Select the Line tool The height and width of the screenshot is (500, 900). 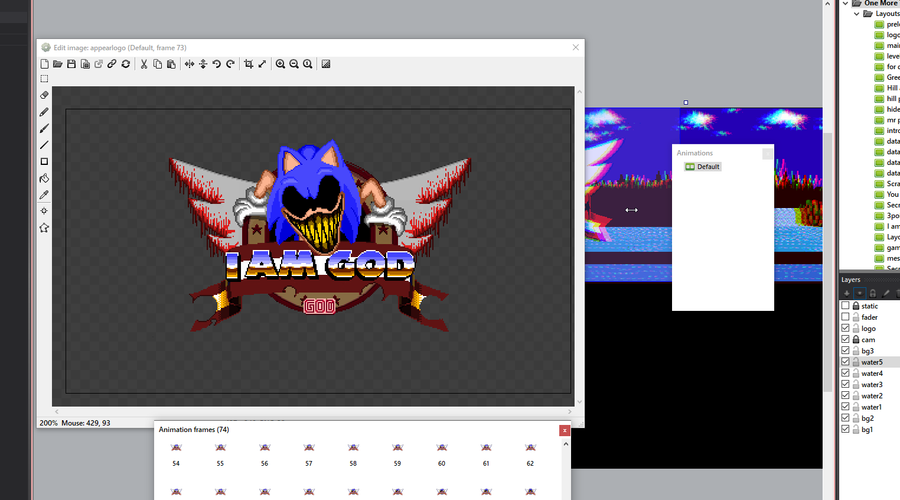pyautogui.click(x=44, y=145)
